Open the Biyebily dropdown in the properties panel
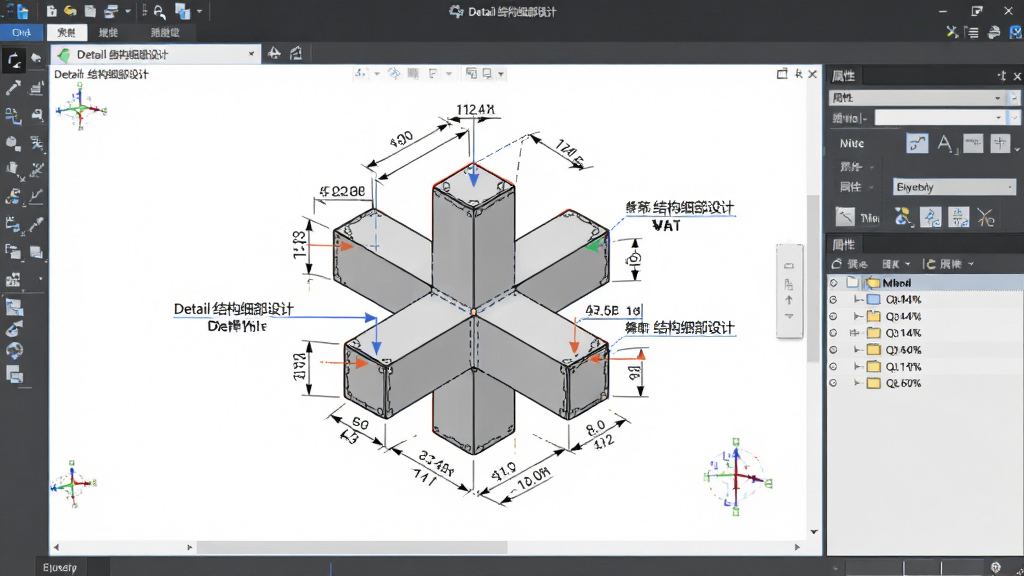Image resolution: width=1024 pixels, height=576 pixels. tap(954, 187)
